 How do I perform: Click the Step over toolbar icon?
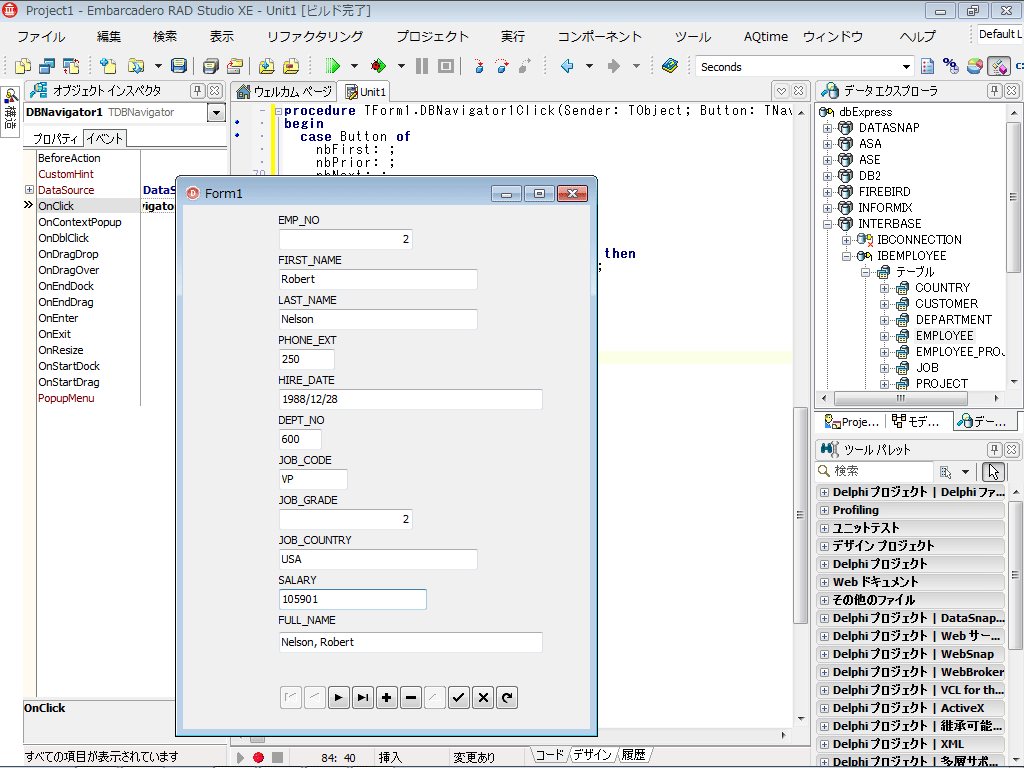[502, 66]
